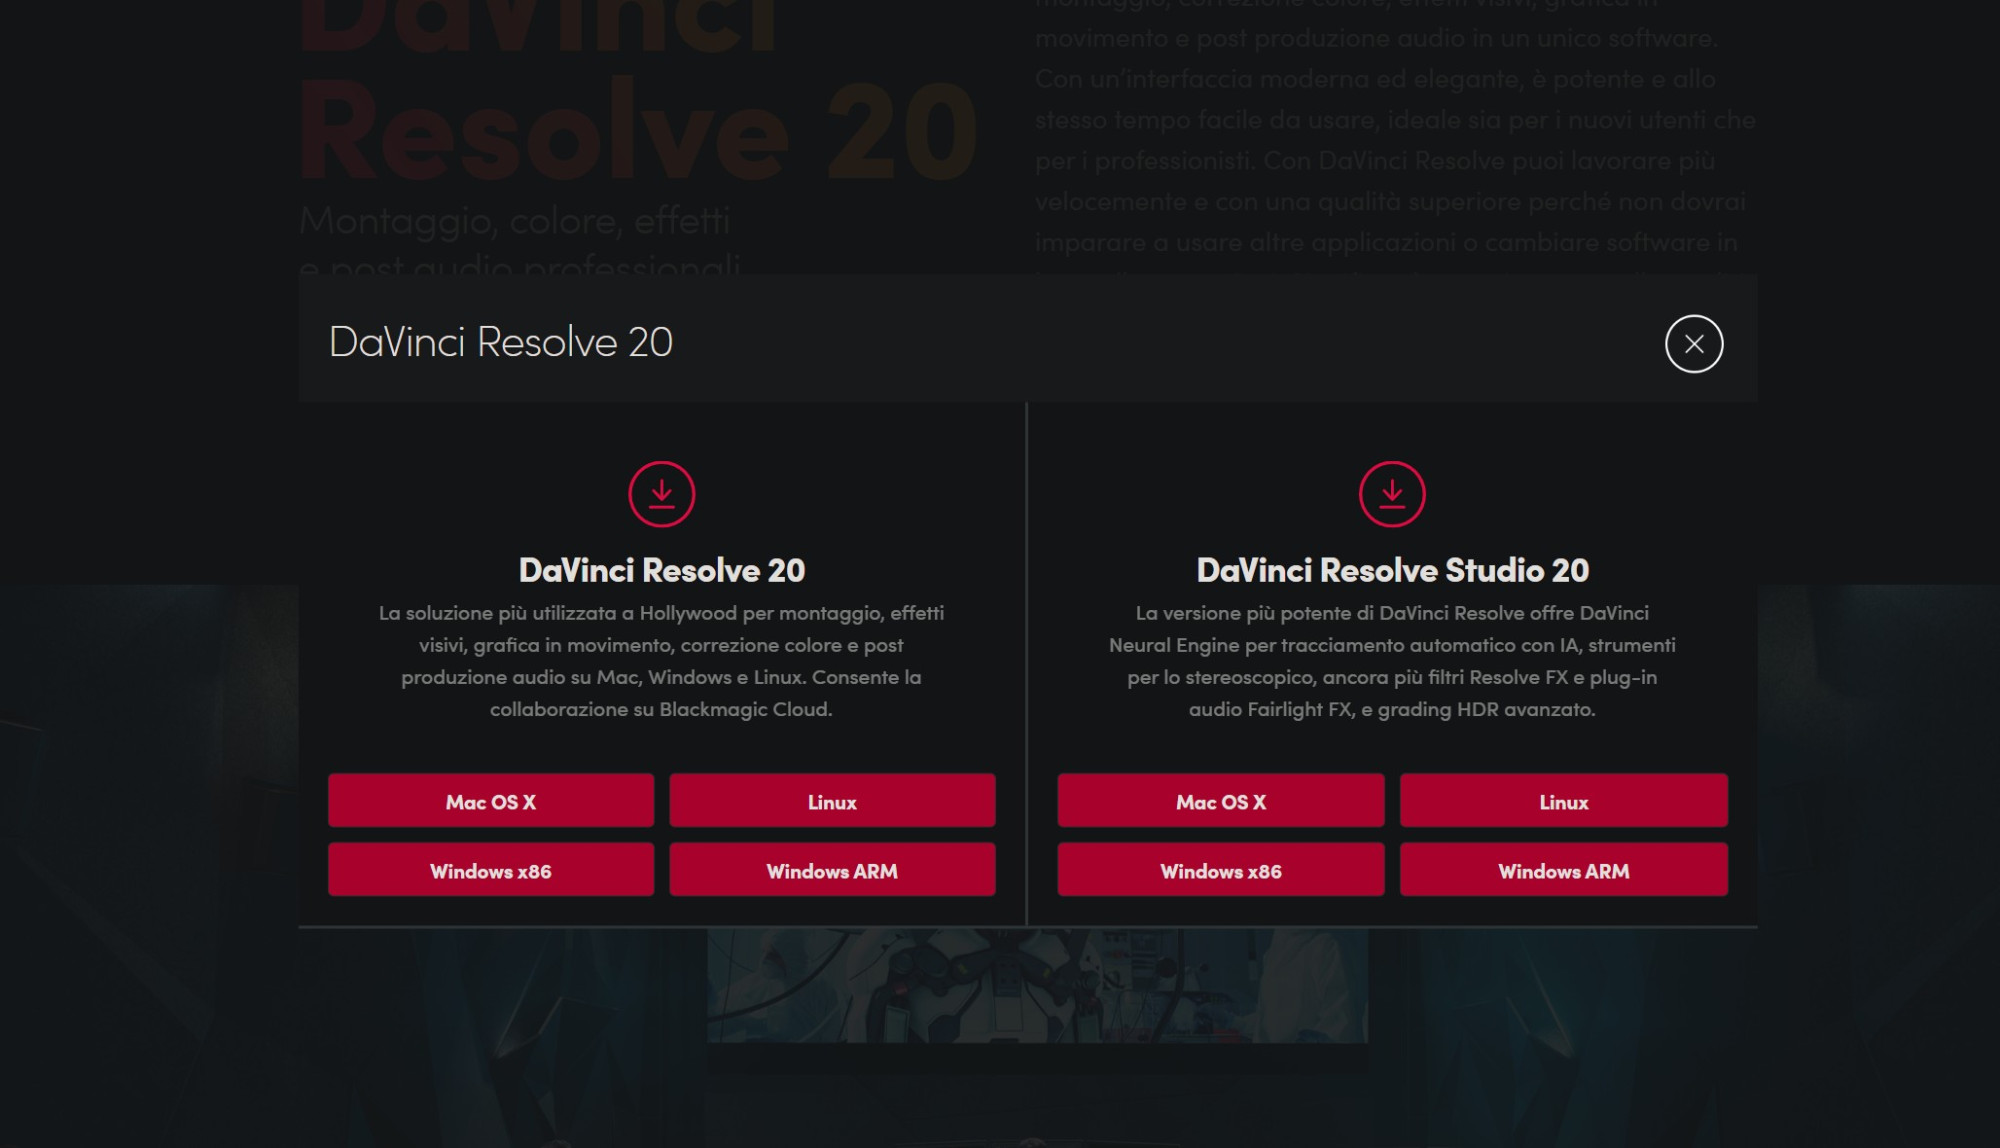
Task: Pick Windows ARM under Resolve Studio 20
Action: (x=1563, y=870)
